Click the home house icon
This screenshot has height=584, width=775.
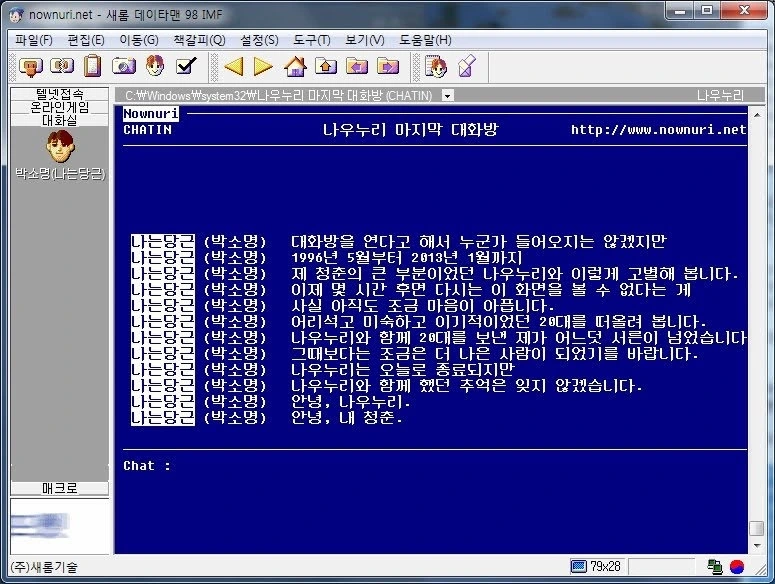coord(295,66)
